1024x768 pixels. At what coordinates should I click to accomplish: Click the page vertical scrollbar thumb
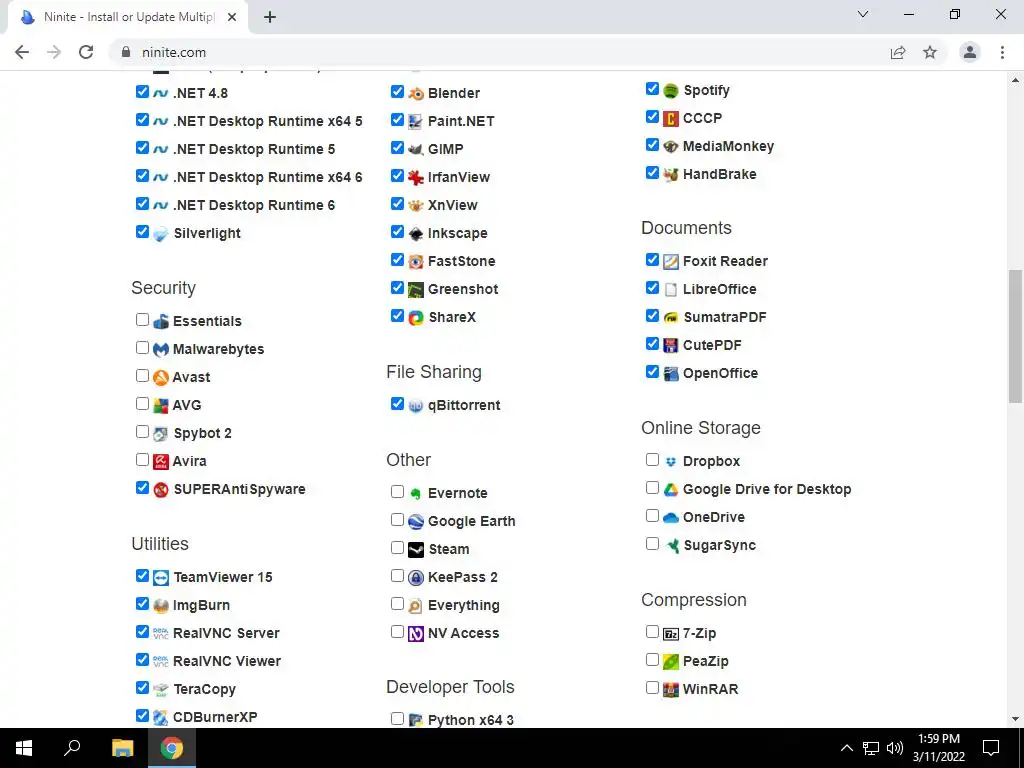click(x=1016, y=336)
